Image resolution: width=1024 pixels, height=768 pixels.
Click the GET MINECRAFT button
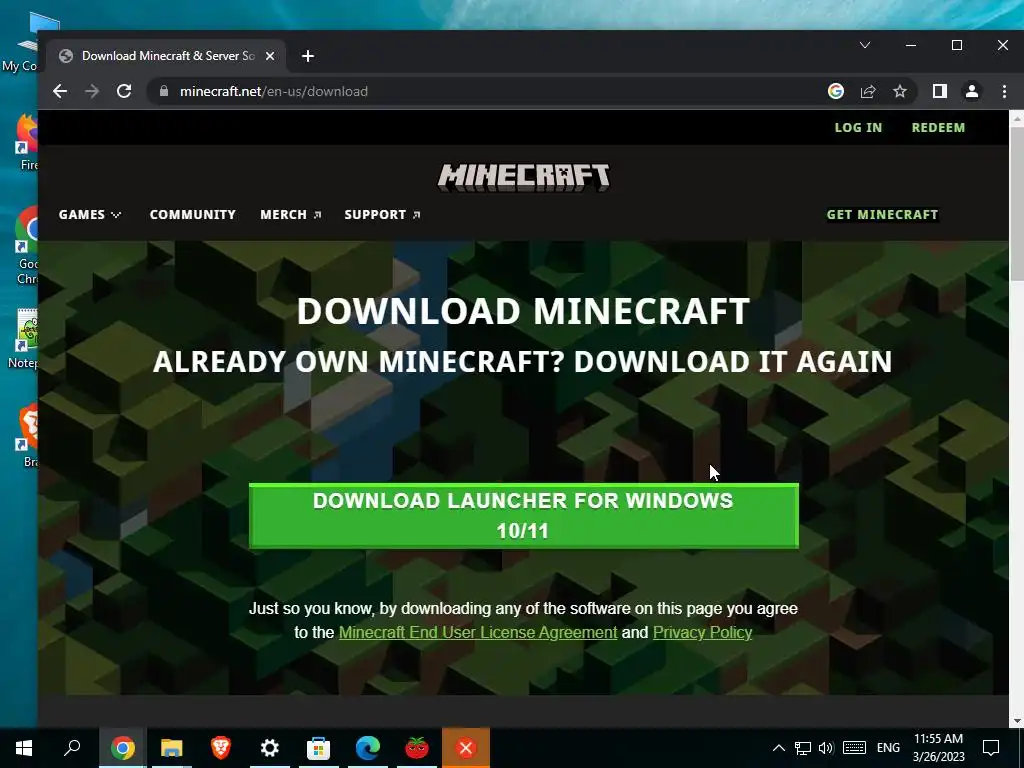click(882, 214)
